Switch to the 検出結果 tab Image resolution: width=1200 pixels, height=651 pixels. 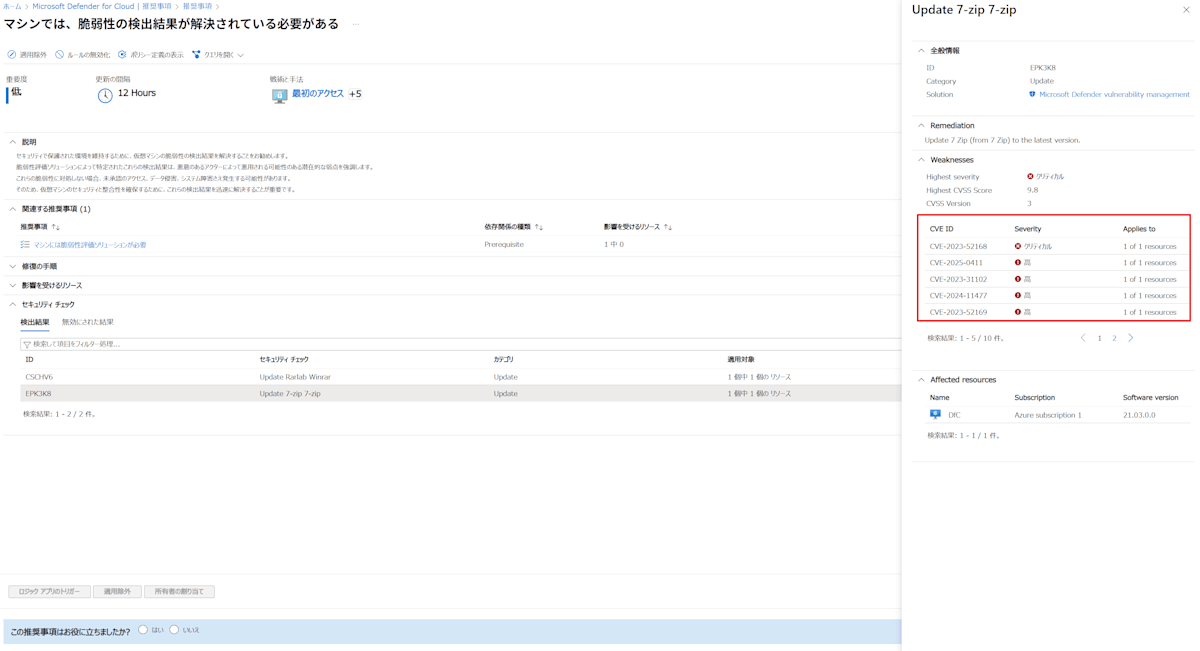(35, 322)
